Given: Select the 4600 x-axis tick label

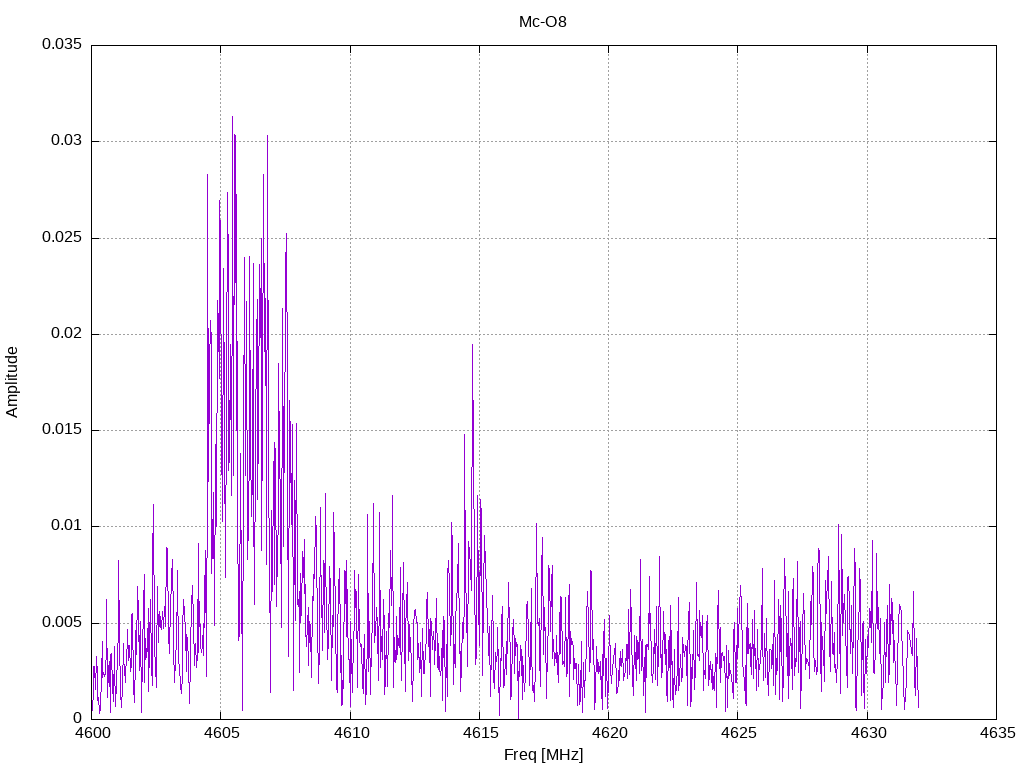Looking at the screenshot, I should pyautogui.click(x=91, y=732).
